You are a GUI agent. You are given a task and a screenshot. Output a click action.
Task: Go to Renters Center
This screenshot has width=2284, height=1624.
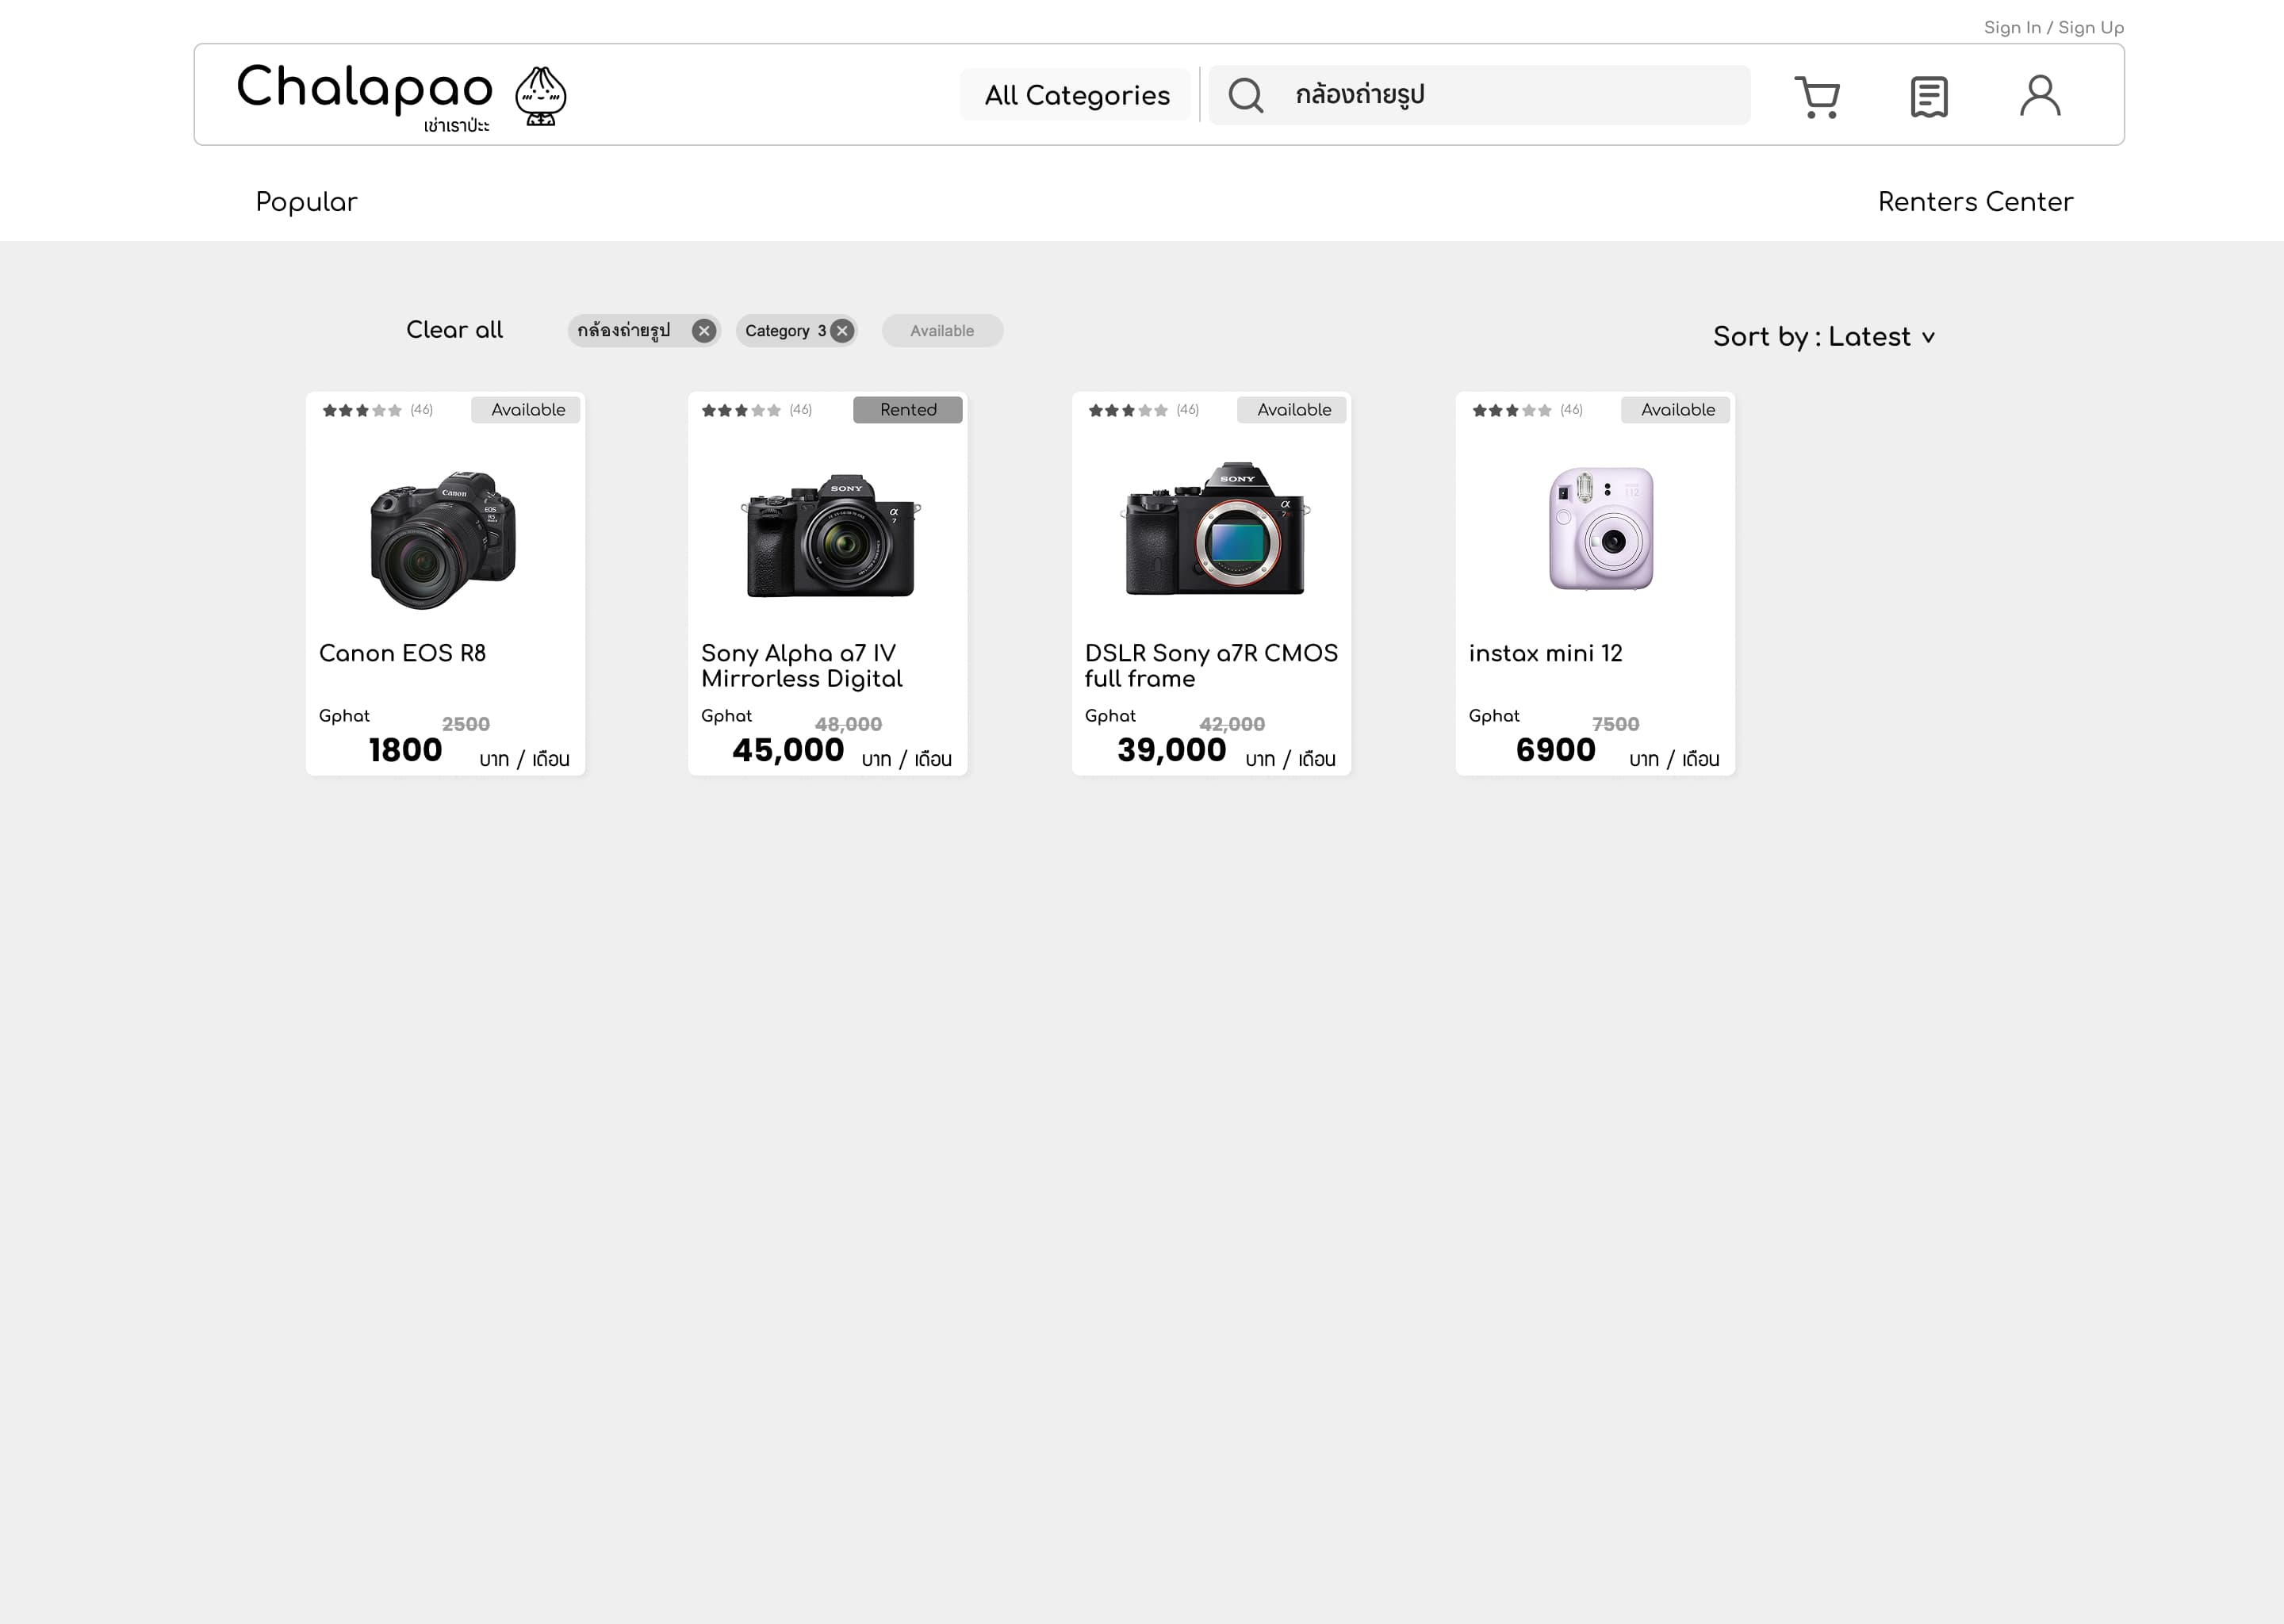pos(1975,202)
